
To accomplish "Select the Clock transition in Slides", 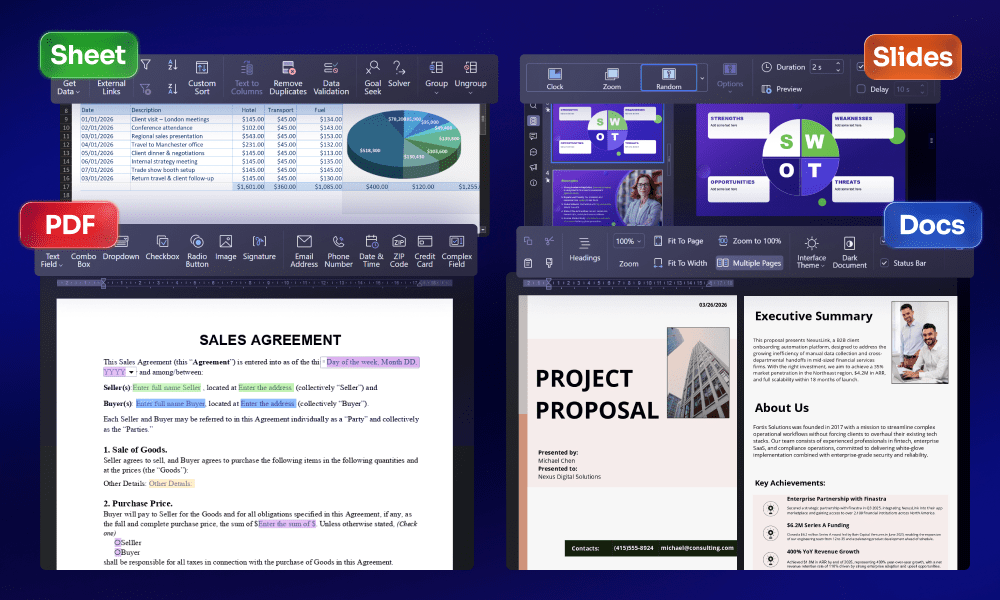I will pos(555,78).
